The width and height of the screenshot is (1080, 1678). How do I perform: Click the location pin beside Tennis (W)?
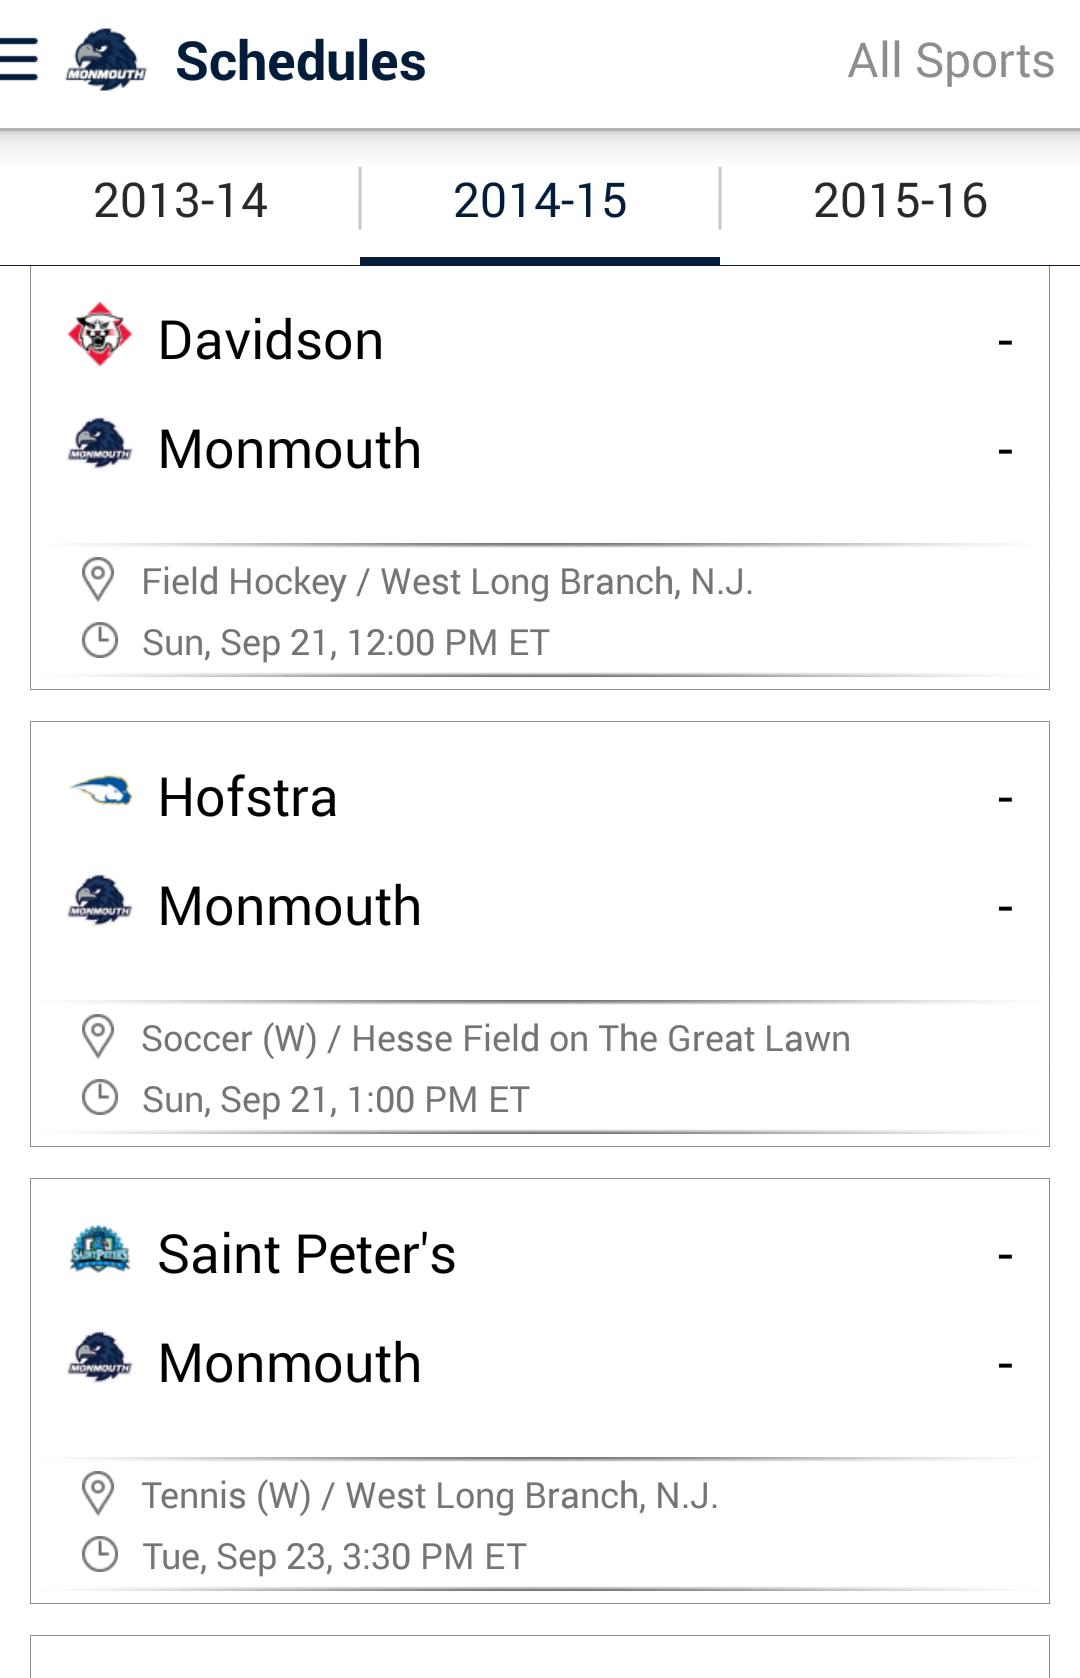click(98, 1494)
